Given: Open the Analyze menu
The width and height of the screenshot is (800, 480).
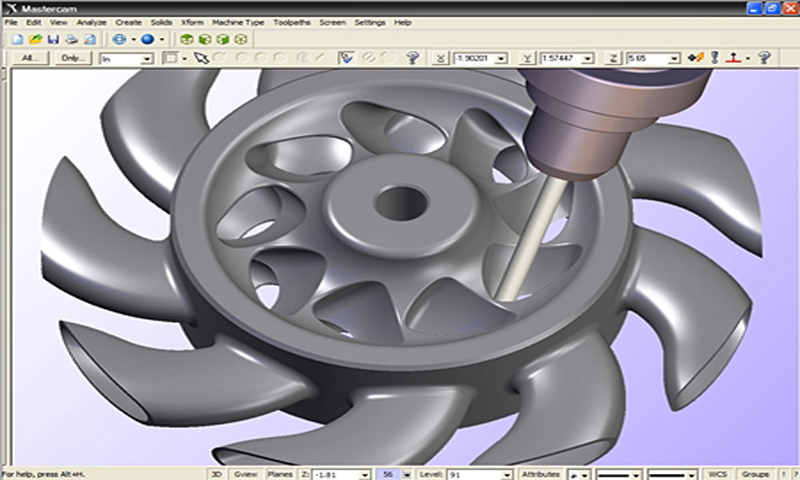Looking at the screenshot, I should (x=91, y=22).
